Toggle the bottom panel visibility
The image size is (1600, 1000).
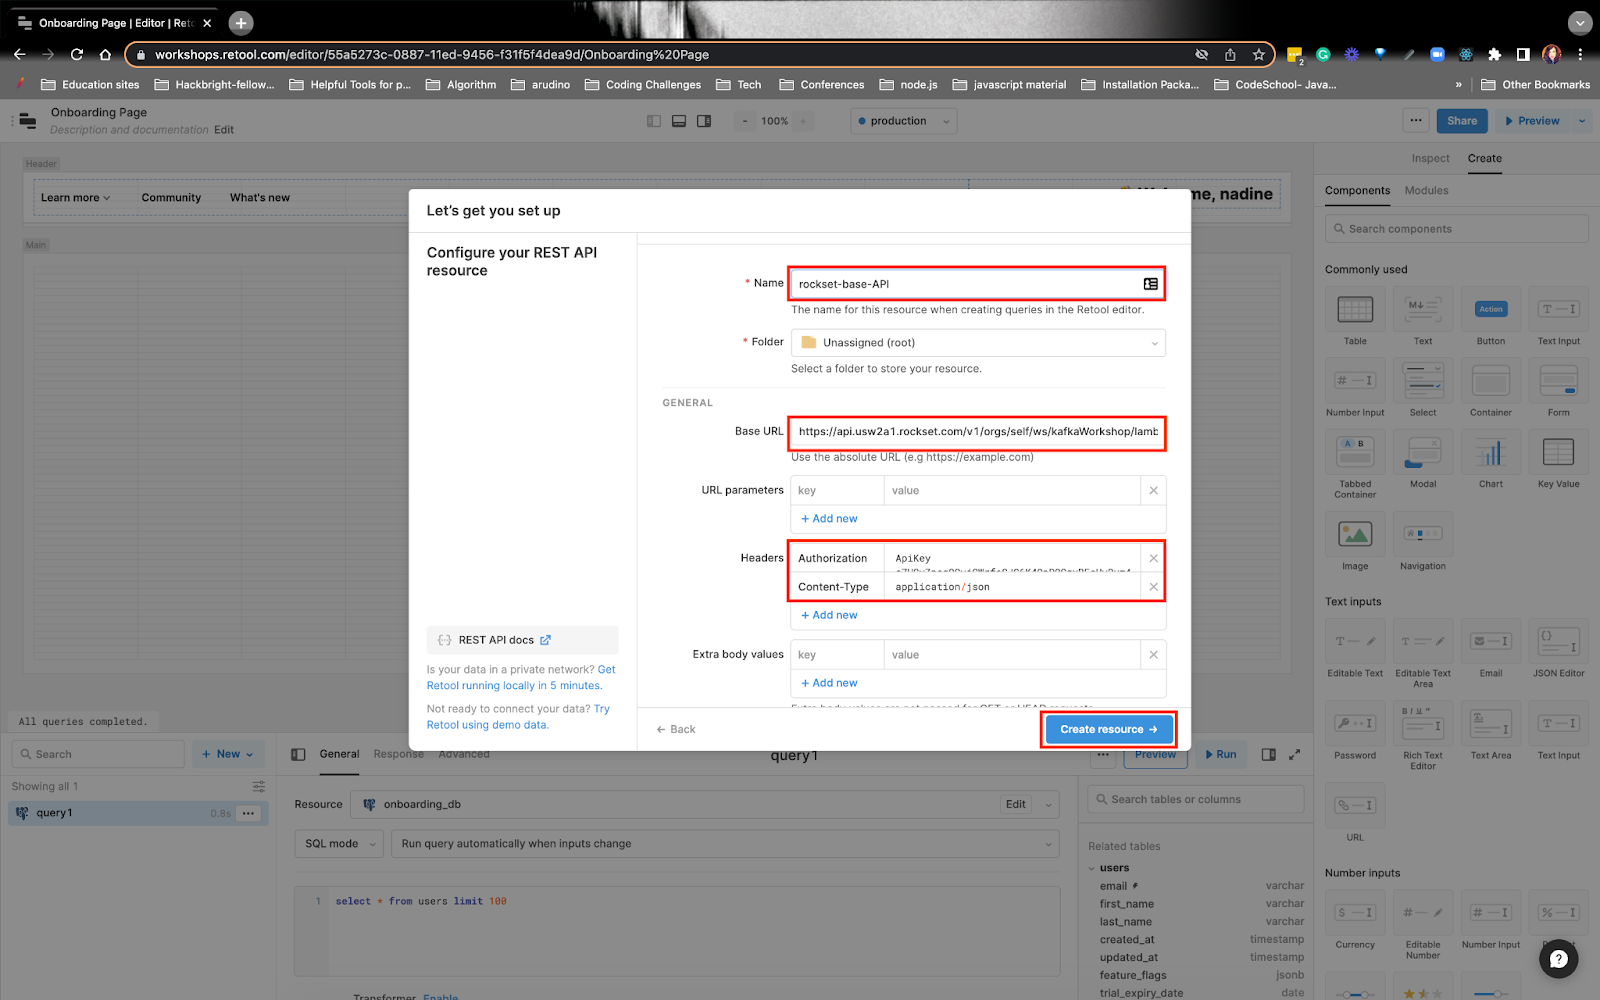tap(679, 121)
